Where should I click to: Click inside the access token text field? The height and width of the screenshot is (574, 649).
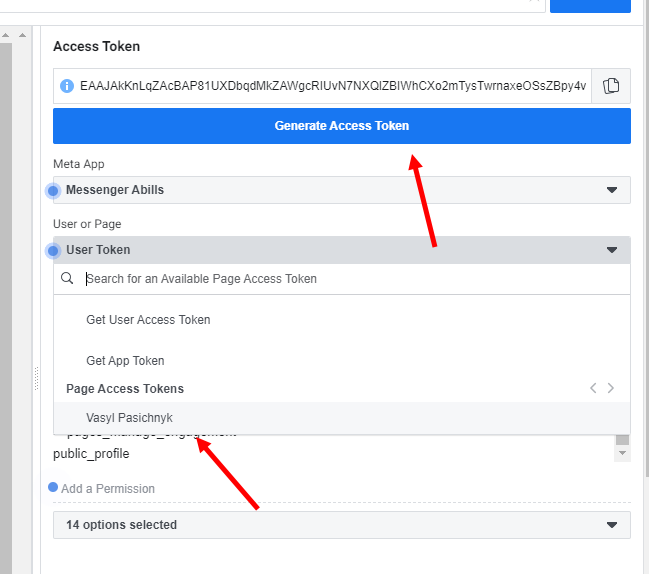tap(330, 86)
